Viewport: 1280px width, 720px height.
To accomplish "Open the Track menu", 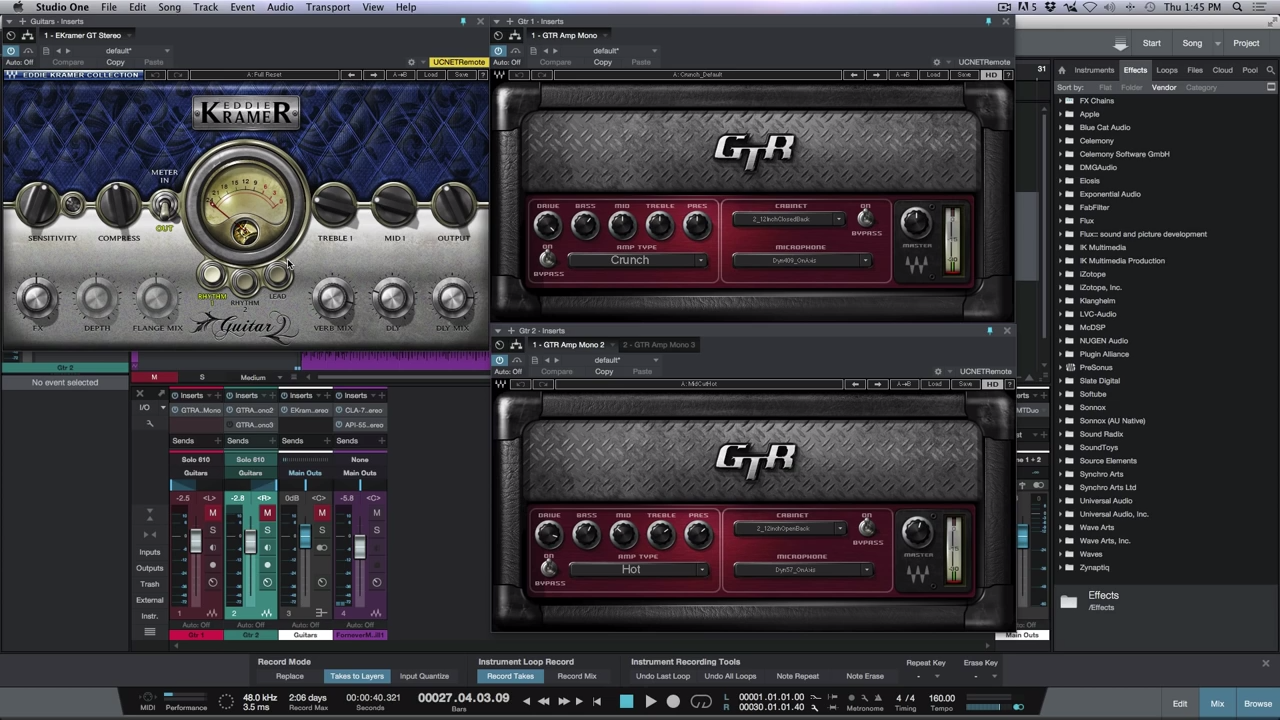I will tap(206, 7).
